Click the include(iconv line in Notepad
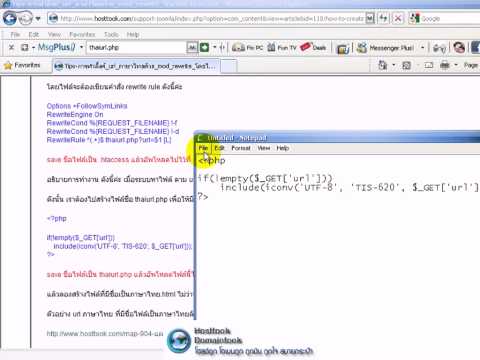Viewport: 480px width, 360px height. click(350, 187)
